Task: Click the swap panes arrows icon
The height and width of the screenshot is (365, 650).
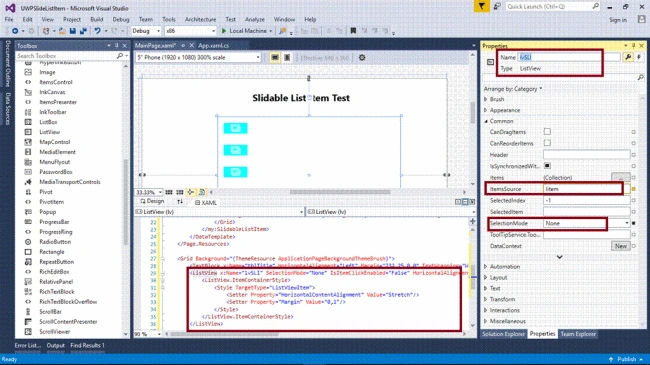Action: 180,202
